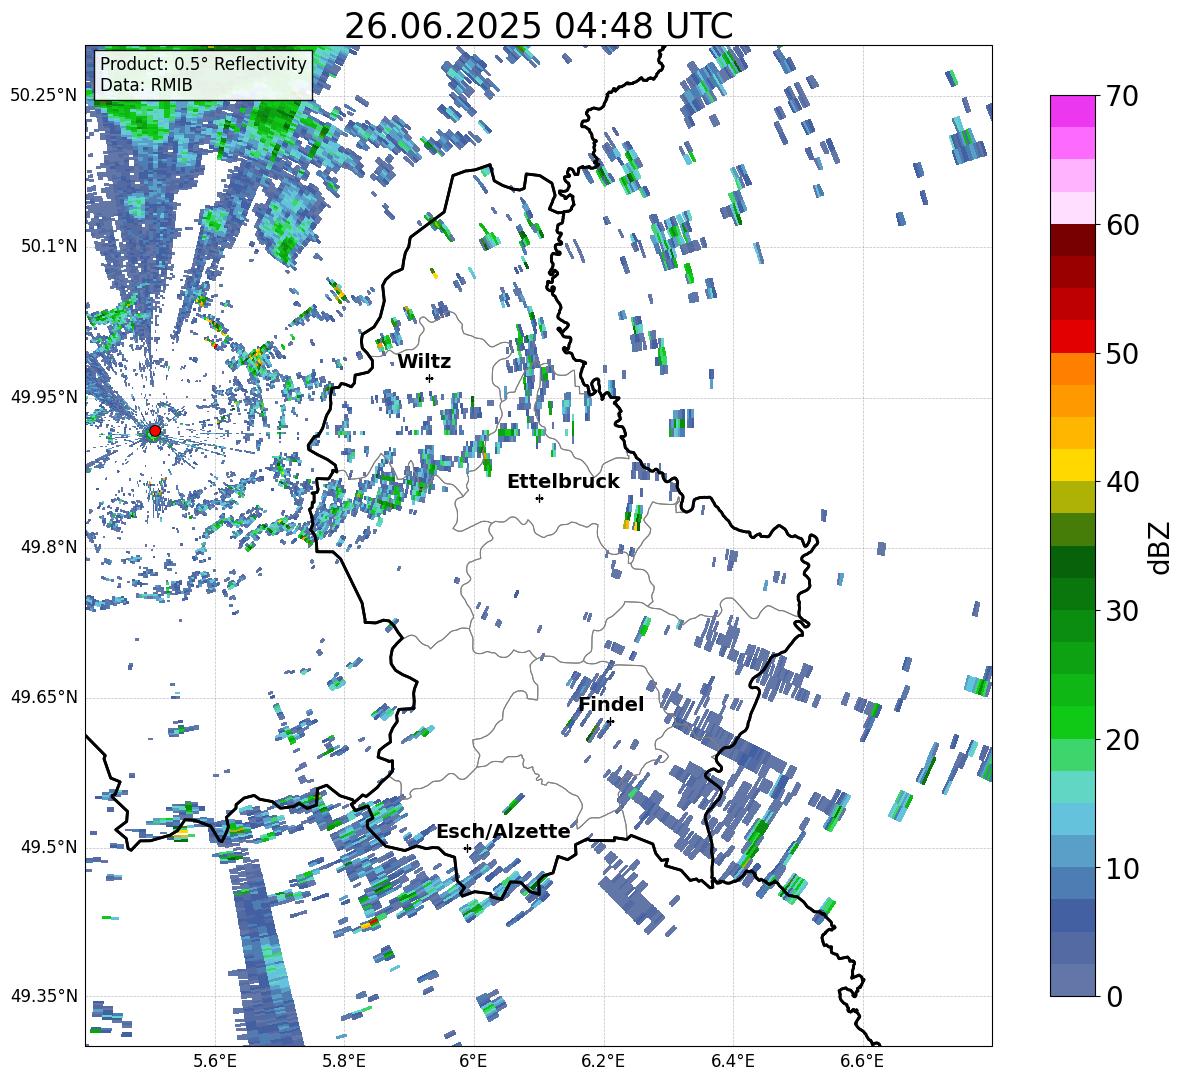
Task: Click the 10 tick on the colorbar
Action: point(1121,868)
